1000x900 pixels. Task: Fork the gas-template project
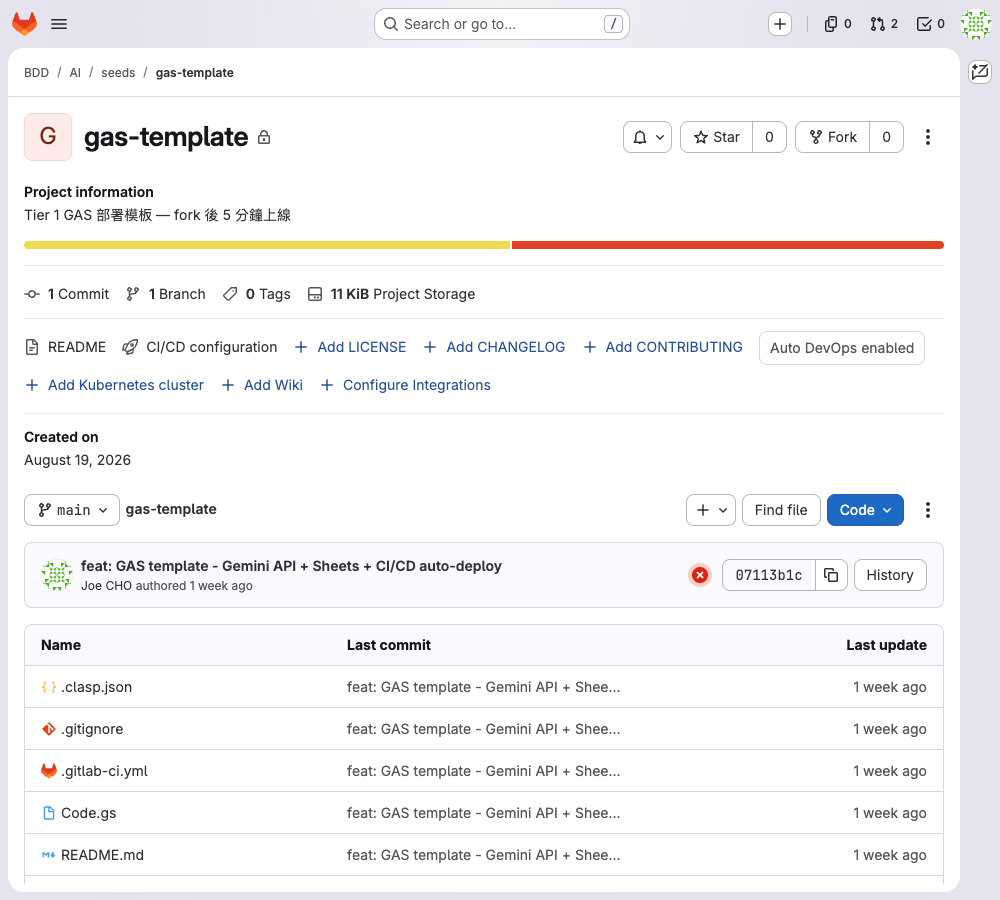tap(832, 137)
